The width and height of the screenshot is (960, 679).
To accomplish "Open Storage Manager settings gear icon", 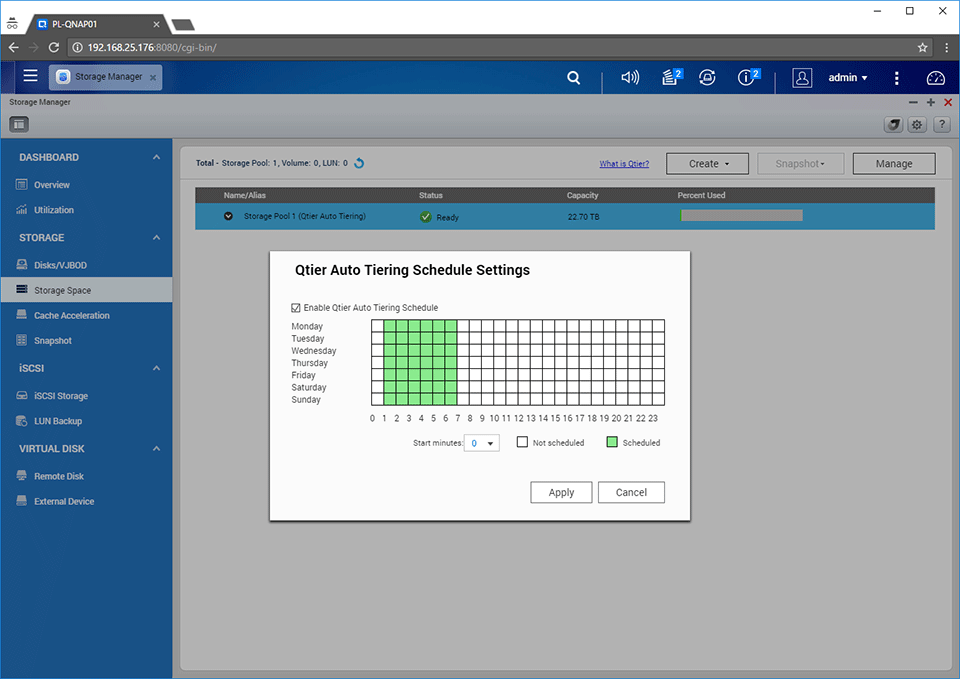I will pyautogui.click(x=917, y=125).
